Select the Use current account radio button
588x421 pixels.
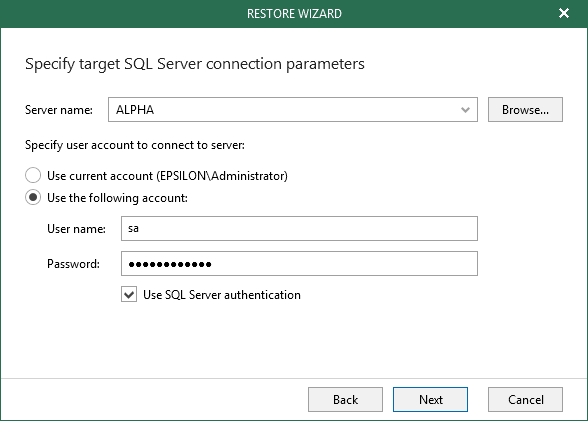(33, 175)
